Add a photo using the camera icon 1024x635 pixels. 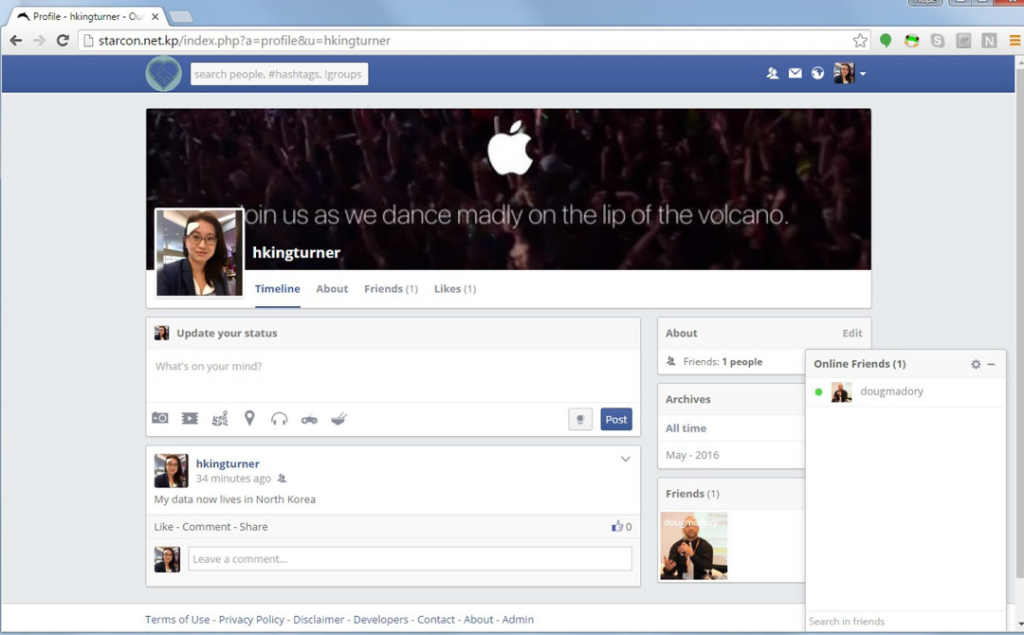pos(160,418)
